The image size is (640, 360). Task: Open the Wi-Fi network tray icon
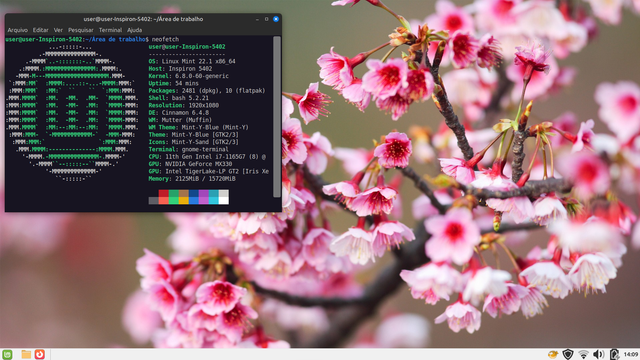point(584,354)
